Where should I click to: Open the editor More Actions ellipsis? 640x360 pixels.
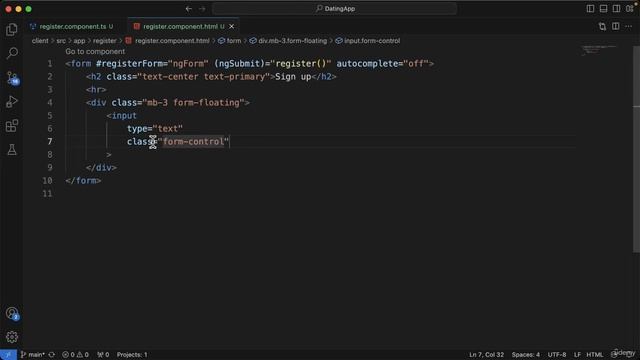pyautogui.click(x=629, y=27)
